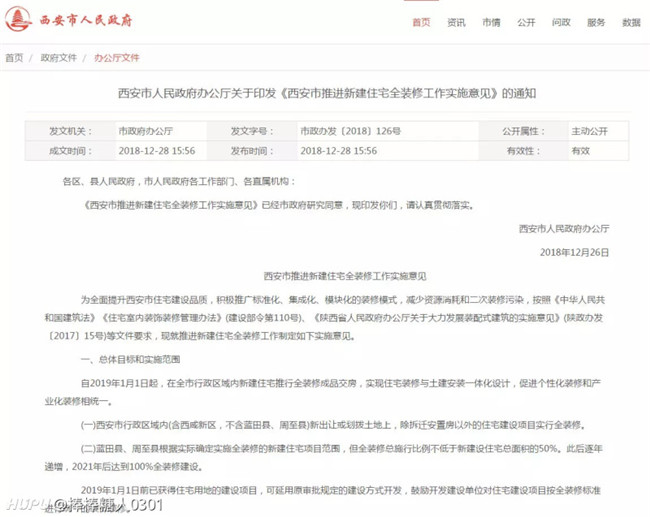Click the 主动公开 disclosure attribute value

click(x=589, y=131)
